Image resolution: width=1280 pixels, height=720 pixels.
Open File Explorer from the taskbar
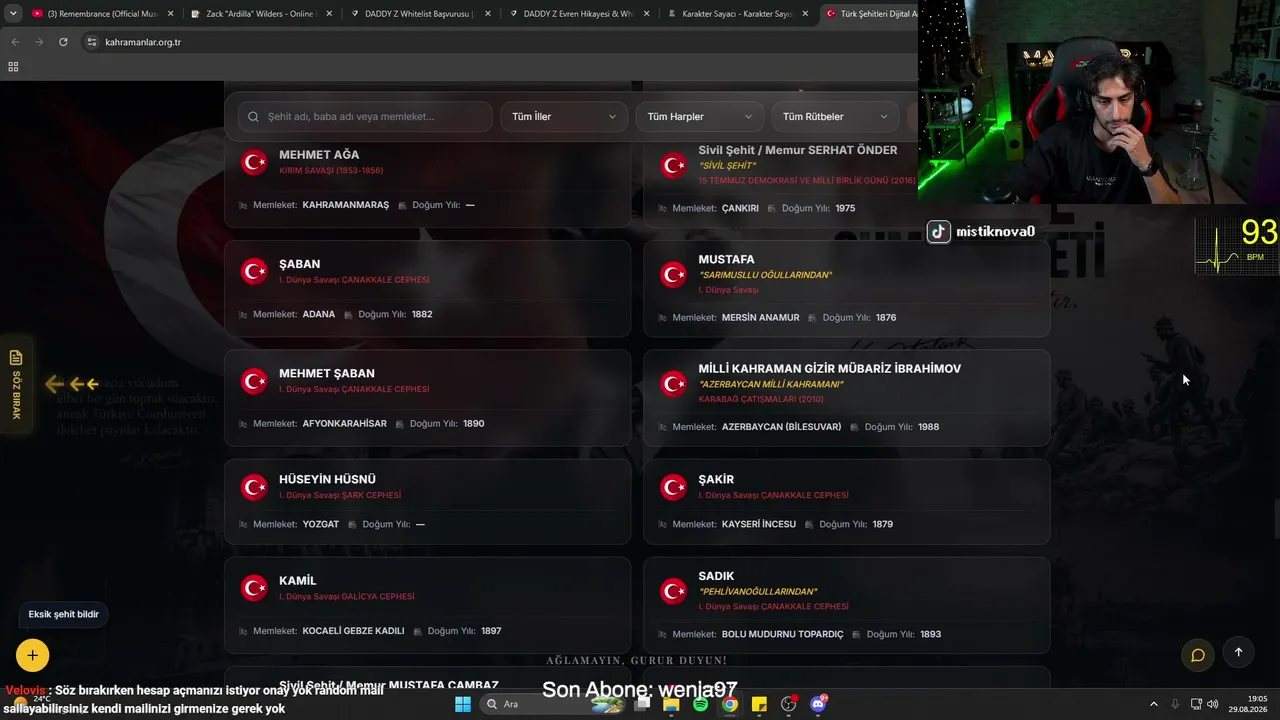[x=671, y=704]
